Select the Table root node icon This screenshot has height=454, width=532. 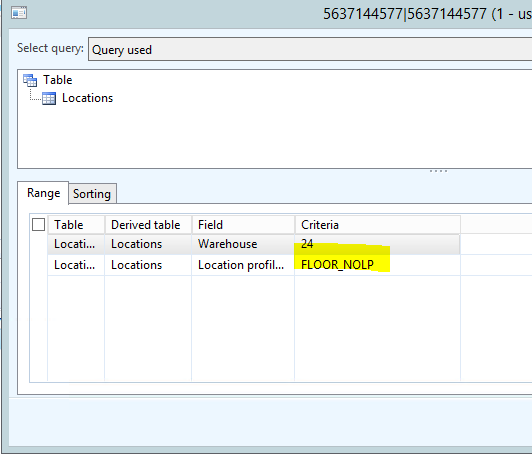pos(30,80)
